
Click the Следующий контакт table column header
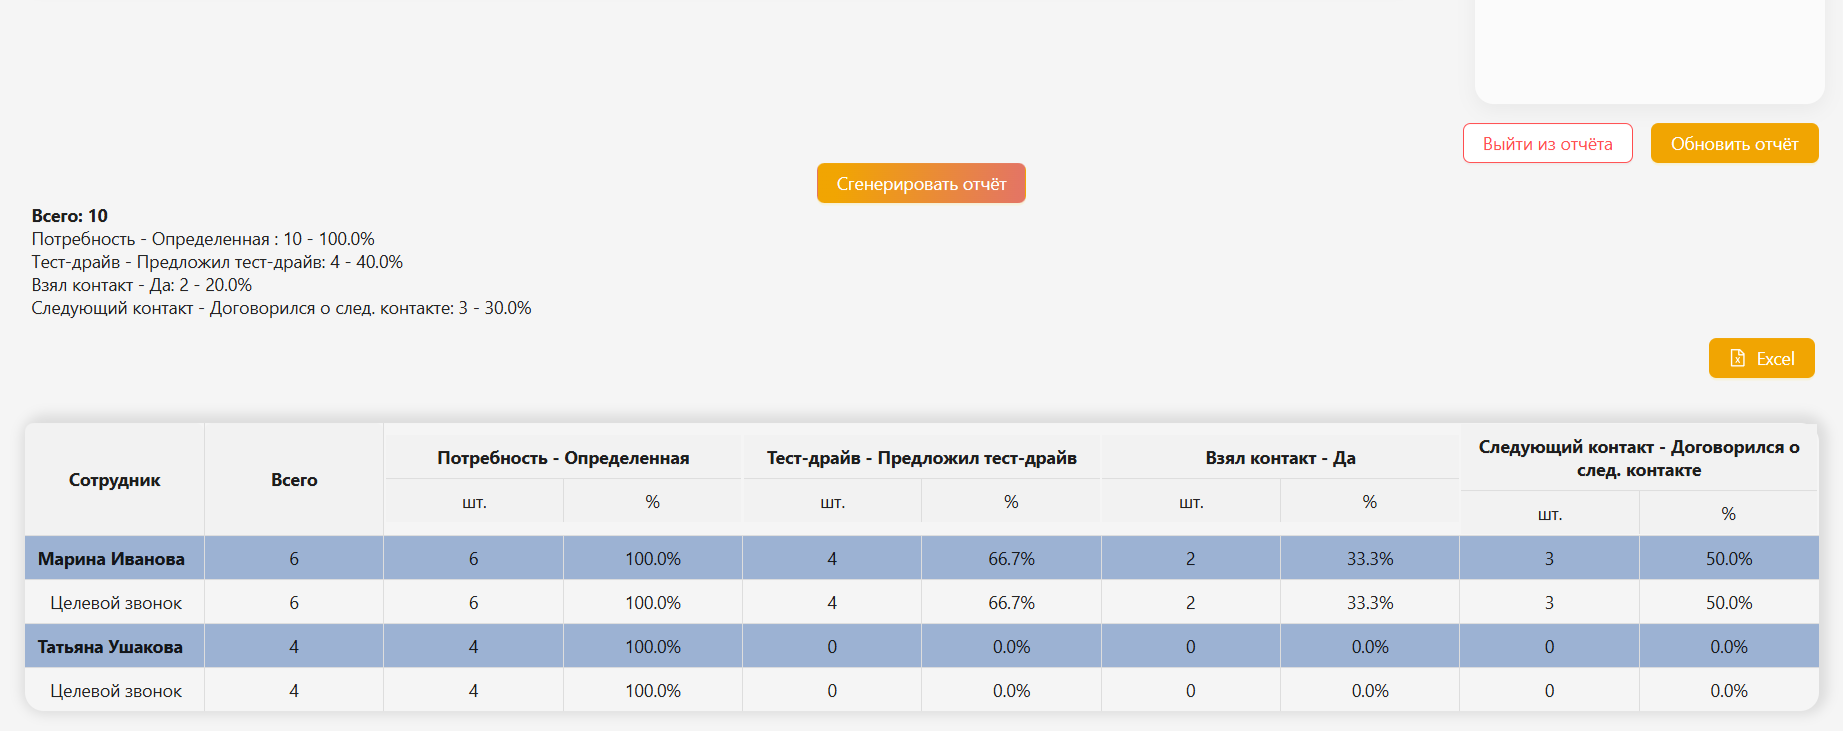(x=1638, y=458)
